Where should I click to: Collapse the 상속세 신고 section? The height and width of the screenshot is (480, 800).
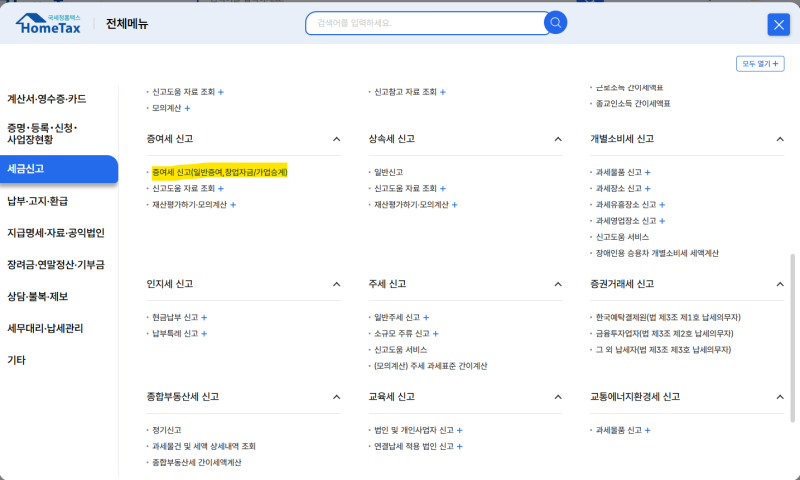558,139
